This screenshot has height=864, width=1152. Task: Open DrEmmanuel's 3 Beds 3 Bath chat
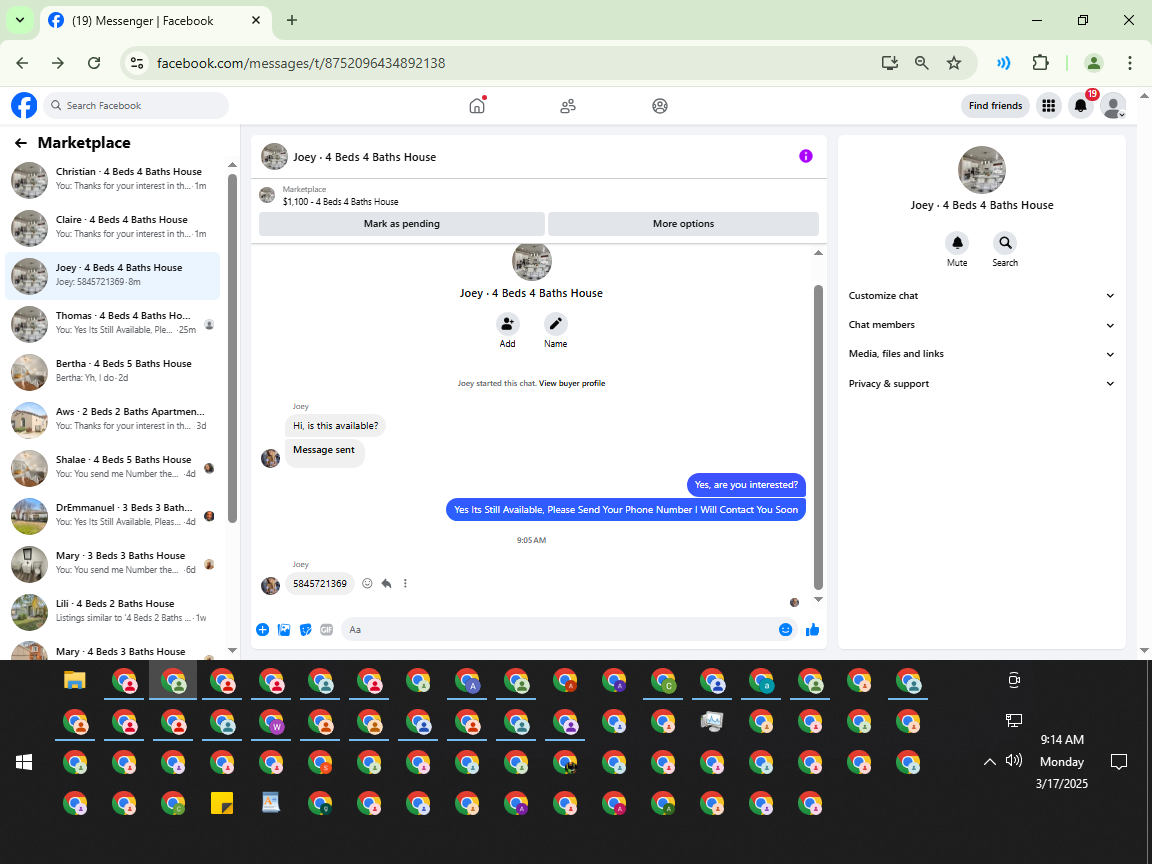pos(112,516)
